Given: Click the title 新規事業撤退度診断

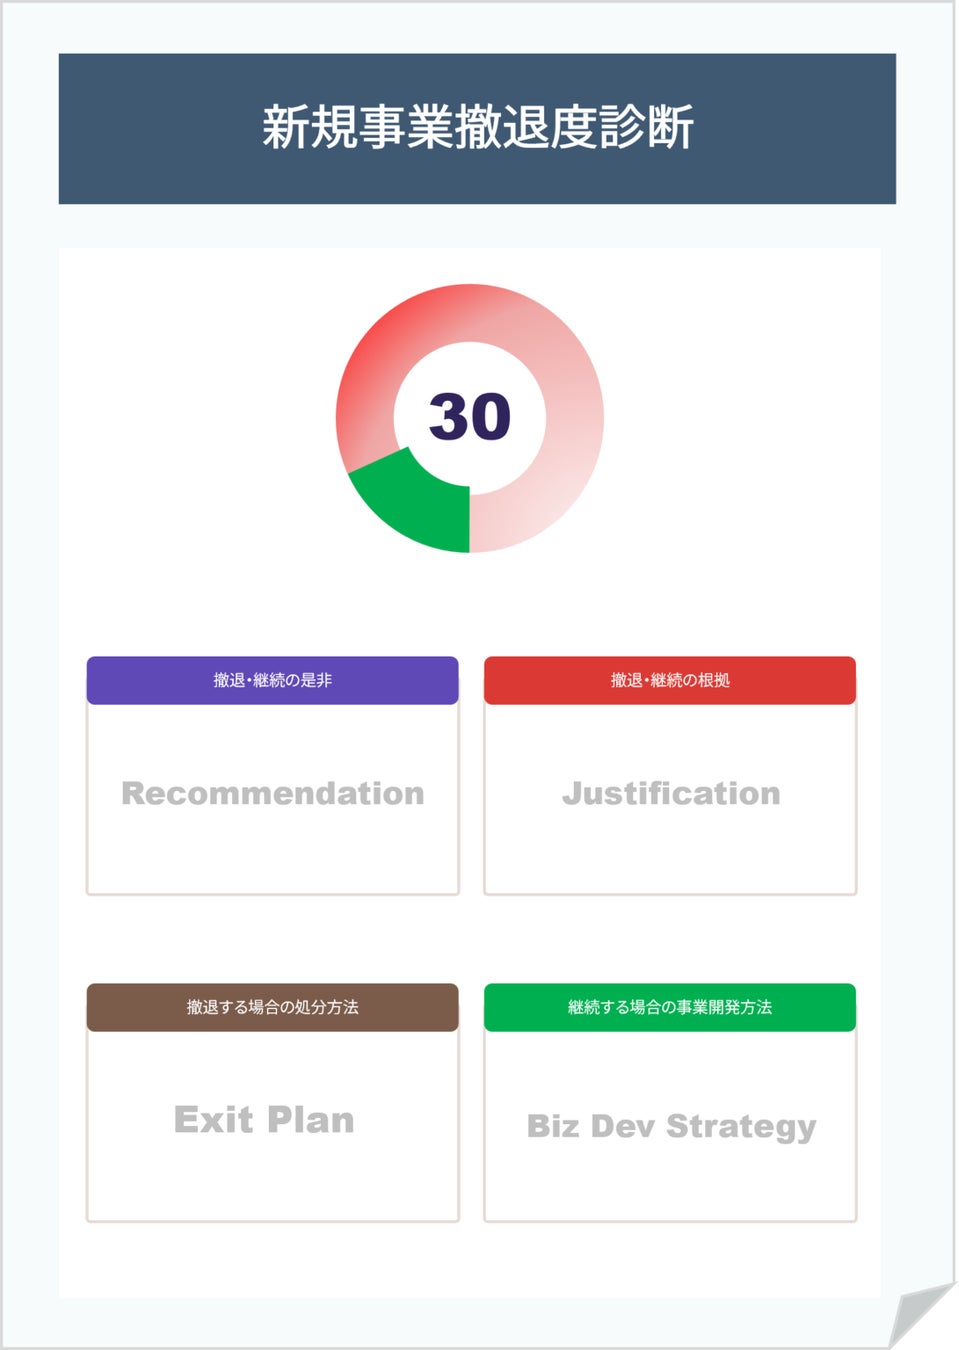Looking at the screenshot, I should click(477, 128).
